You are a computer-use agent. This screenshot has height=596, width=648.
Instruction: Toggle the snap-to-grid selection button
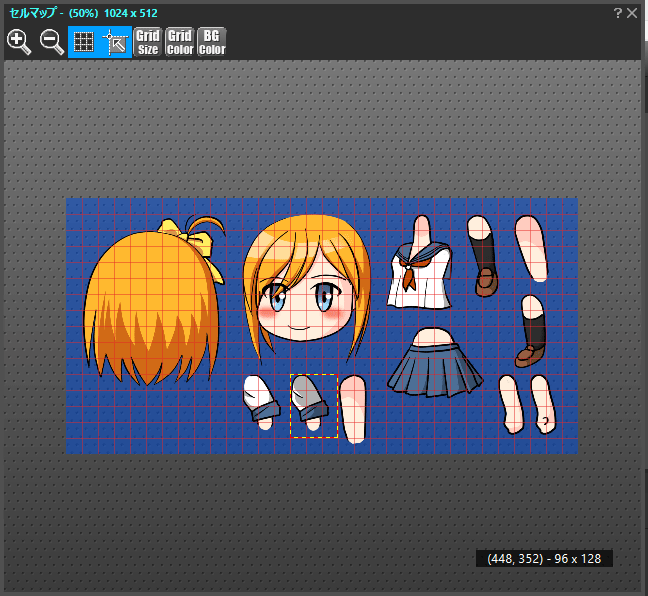pyautogui.click(x=116, y=42)
